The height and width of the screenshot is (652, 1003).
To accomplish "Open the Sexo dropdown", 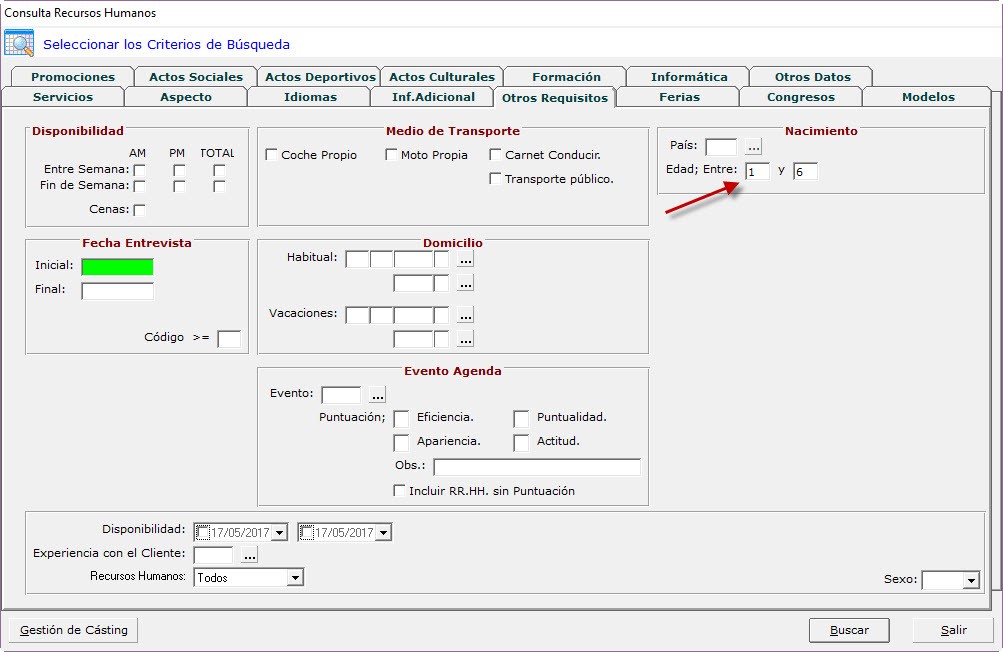I will [x=971, y=580].
